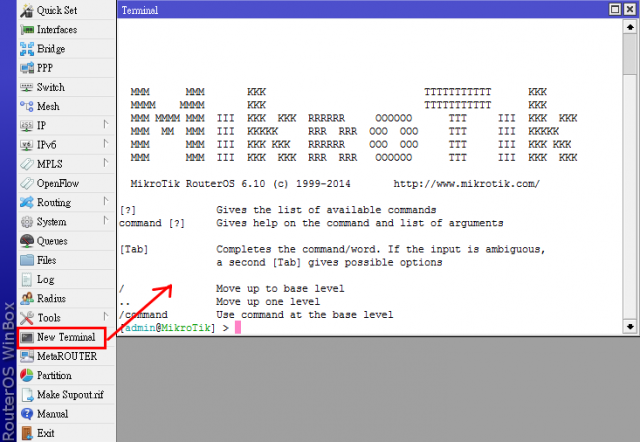The image size is (640, 442).
Task: Click the Manual help icon
Action: pyautogui.click(x=27, y=414)
